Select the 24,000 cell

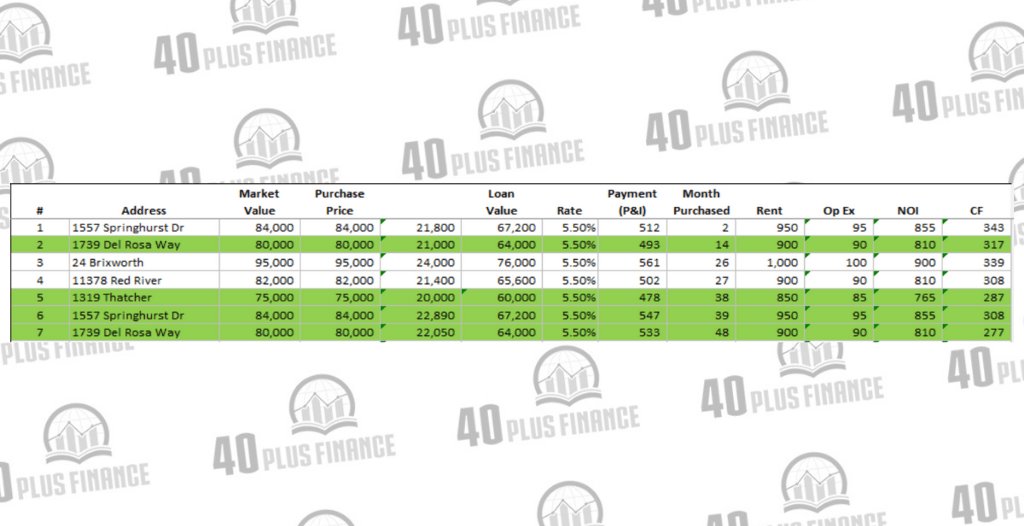pyautogui.click(x=421, y=263)
